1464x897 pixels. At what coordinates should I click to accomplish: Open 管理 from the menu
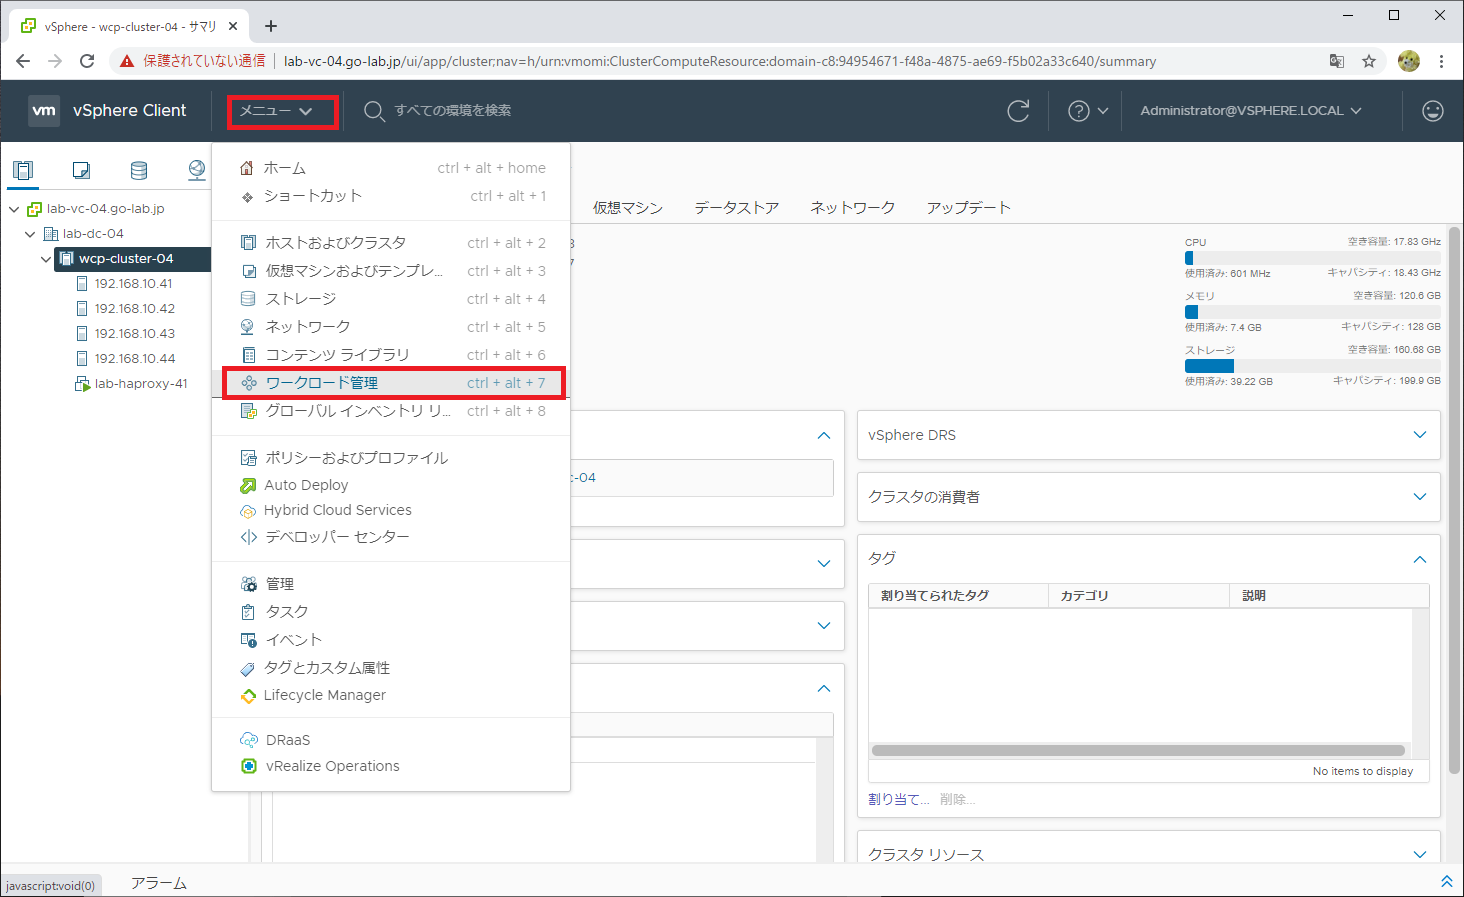pos(391,584)
